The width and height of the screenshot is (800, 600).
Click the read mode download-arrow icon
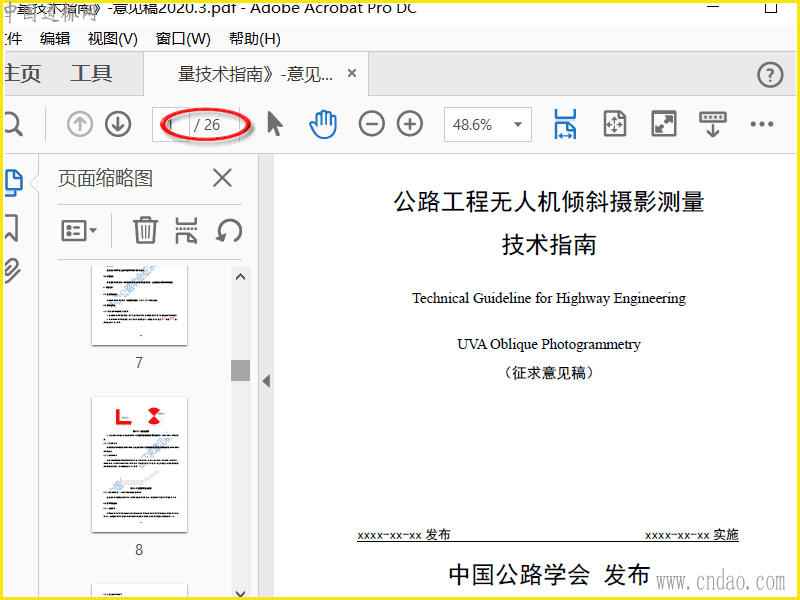click(x=713, y=124)
